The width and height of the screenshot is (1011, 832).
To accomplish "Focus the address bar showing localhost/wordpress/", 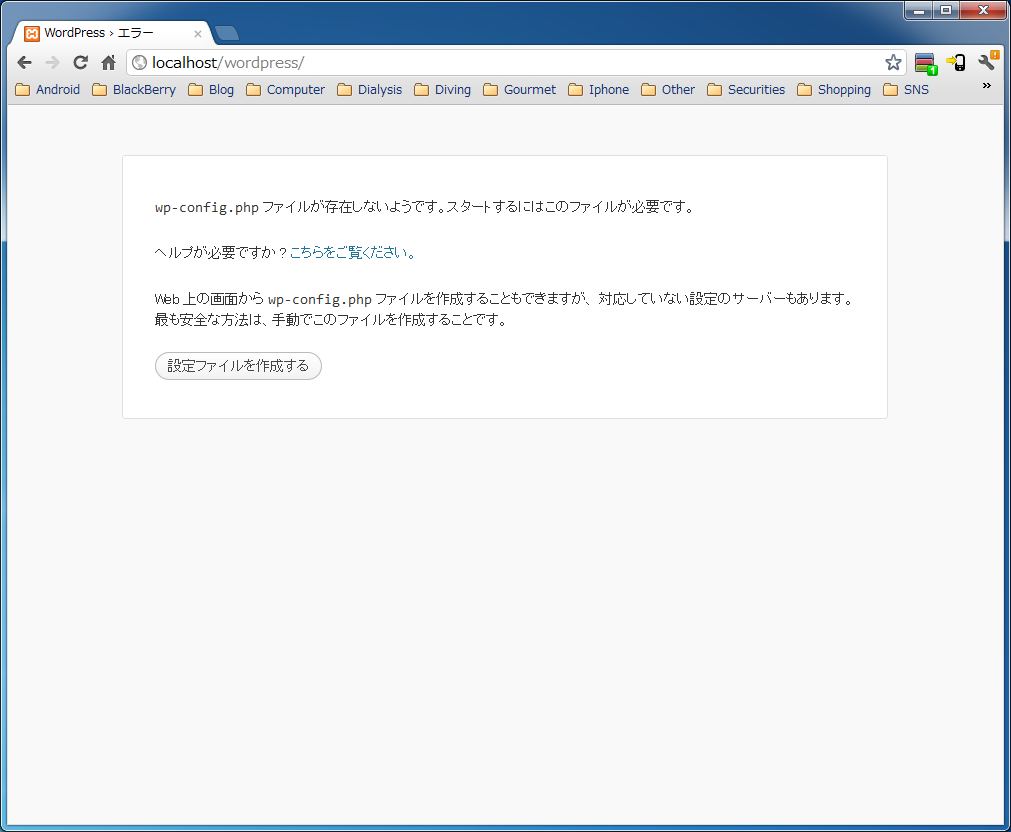I will pyautogui.click(x=516, y=63).
